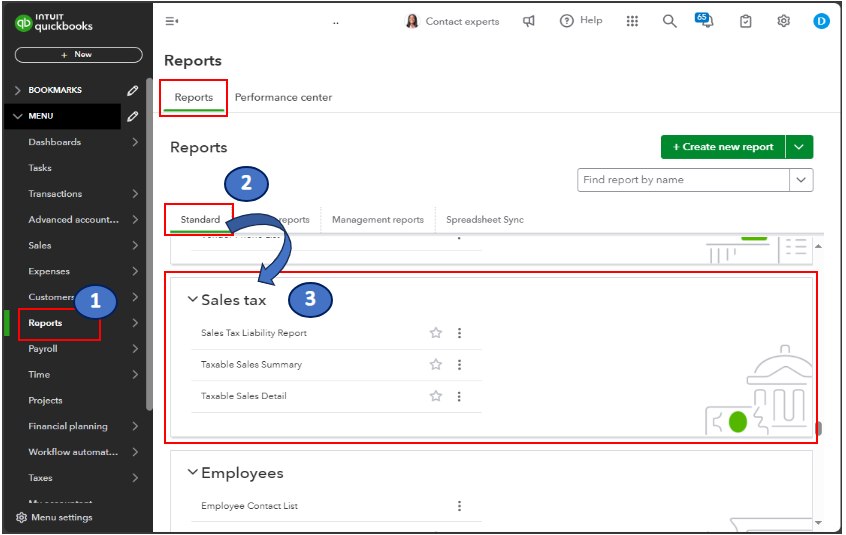The image size is (846, 535).
Task: Collapse the sidebar with hamburger icon
Action: click(172, 21)
